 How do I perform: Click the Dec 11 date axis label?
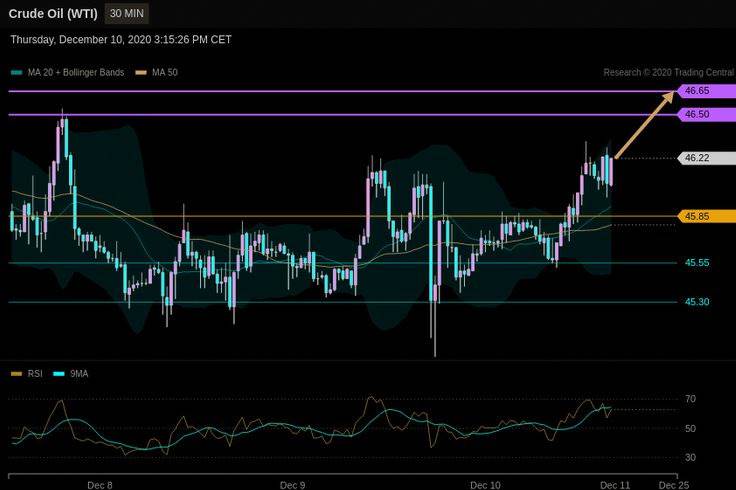[x=615, y=485]
